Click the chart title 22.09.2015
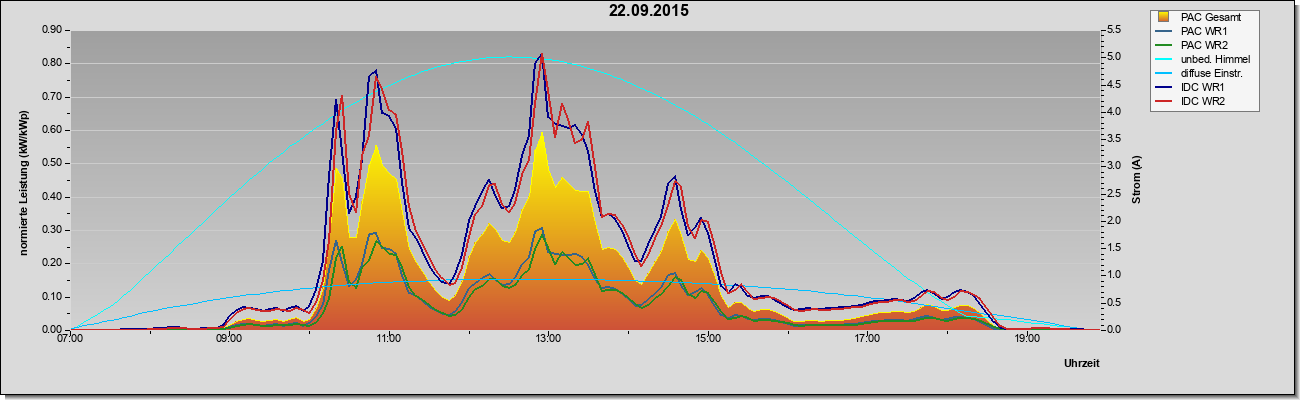Screen dimensions: 1300x400 click(x=649, y=11)
